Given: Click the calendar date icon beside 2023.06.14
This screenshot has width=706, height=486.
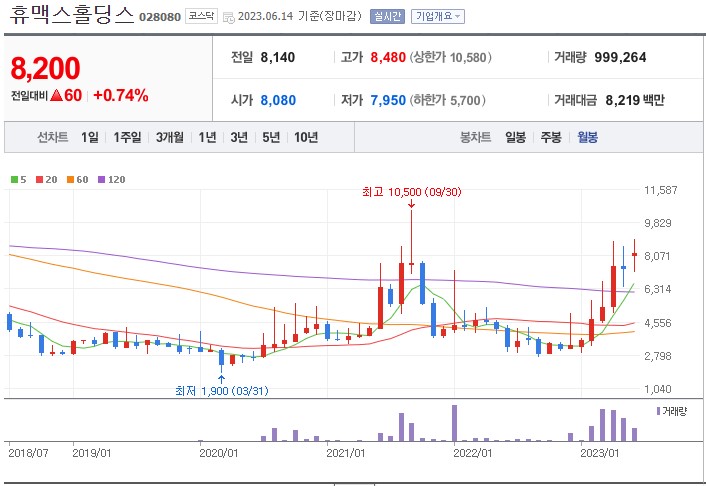Looking at the screenshot, I should tap(229, 18).
